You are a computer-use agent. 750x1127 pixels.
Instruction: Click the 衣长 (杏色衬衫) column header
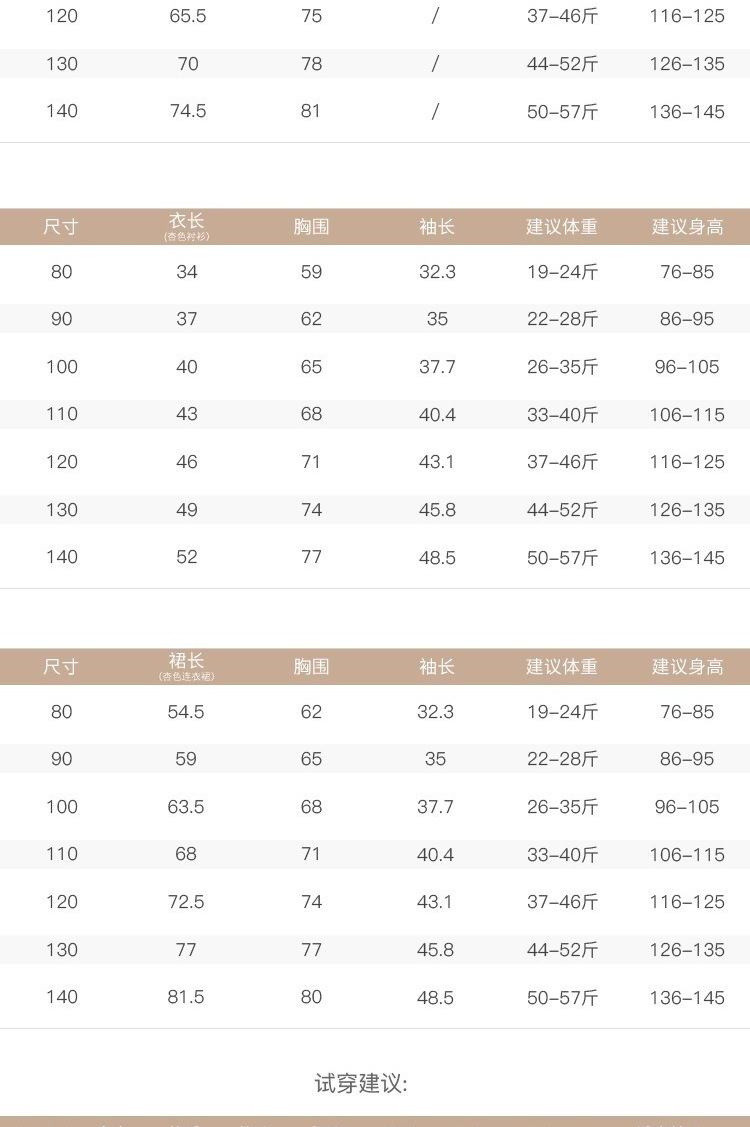coord(187,226)
